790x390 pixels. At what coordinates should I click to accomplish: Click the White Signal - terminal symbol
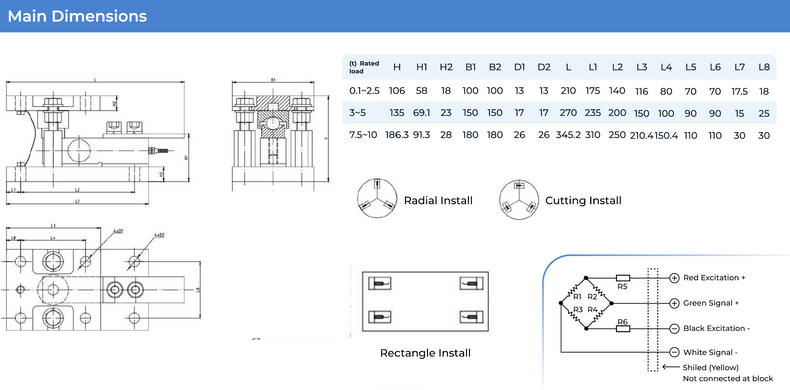point(674,352)
